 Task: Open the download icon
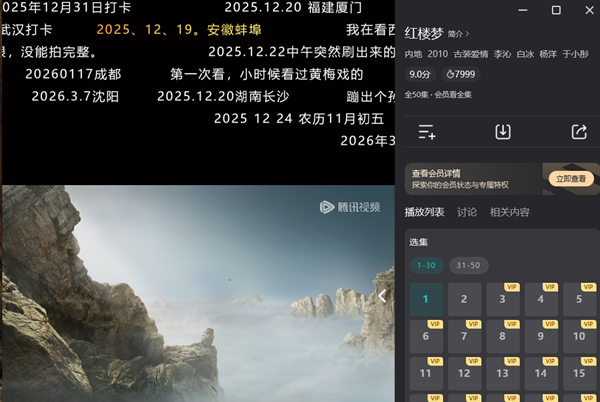[x=503, y=132]
